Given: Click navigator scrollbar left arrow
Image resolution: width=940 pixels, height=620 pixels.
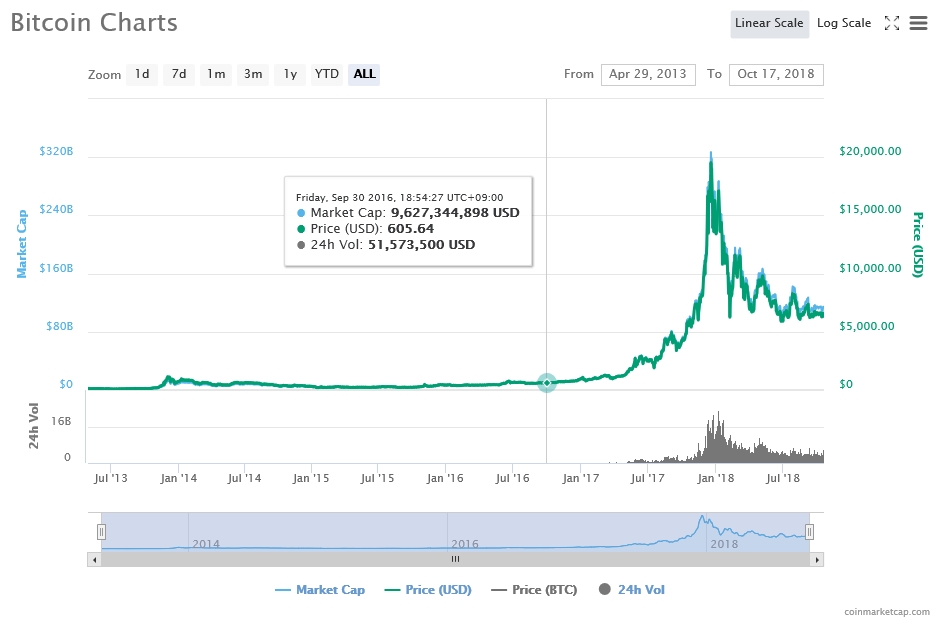Looking at the screenshot, I should point(94,560).
